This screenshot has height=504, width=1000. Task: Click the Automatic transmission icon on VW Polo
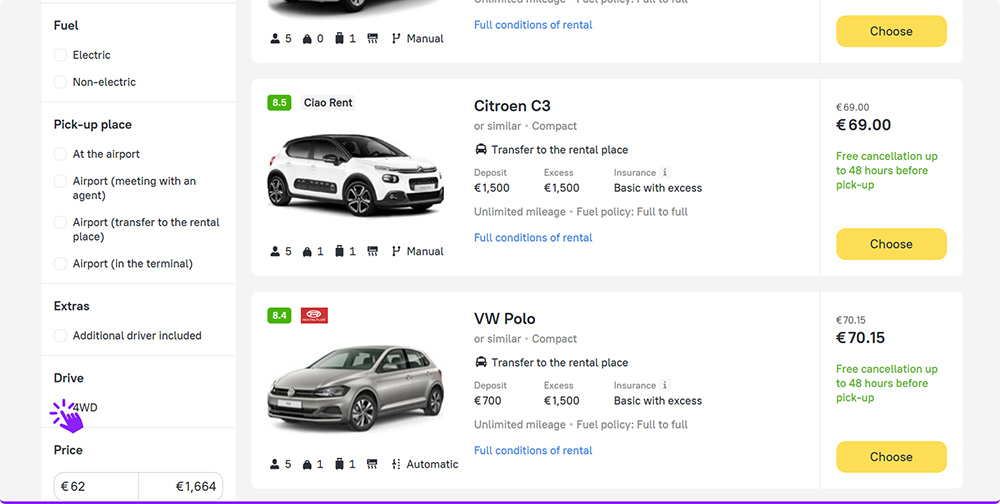[x=396, y=464]
